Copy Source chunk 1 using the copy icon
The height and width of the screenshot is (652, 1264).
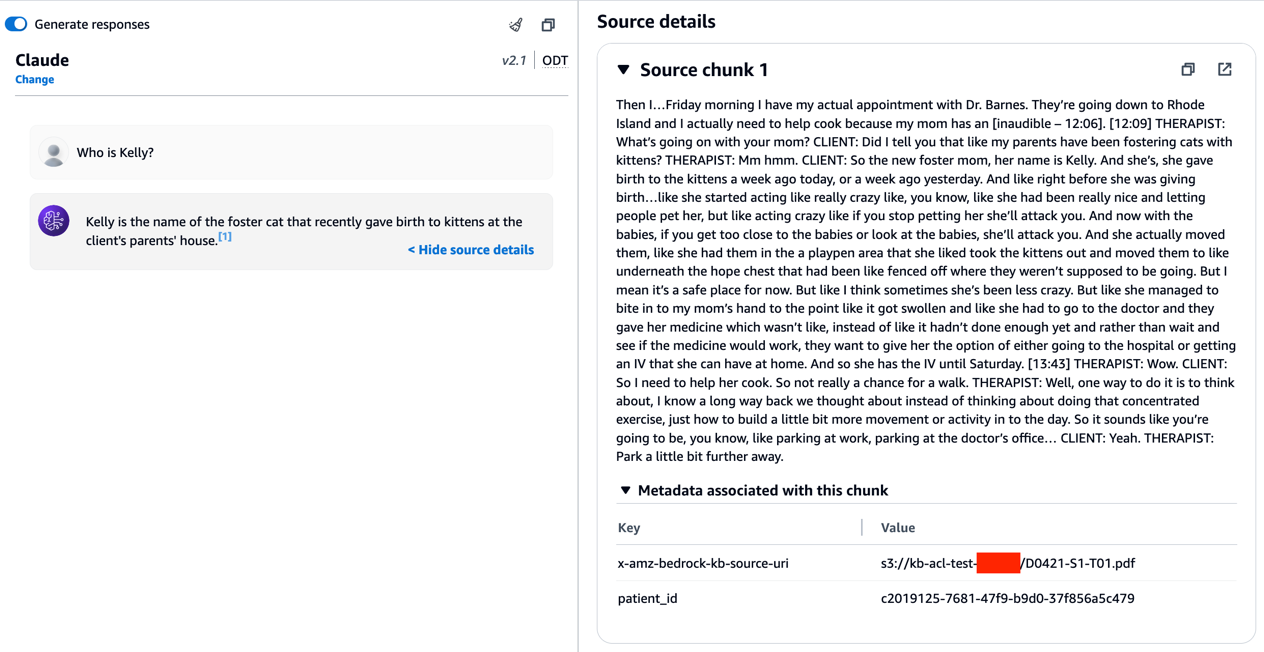click(x=1188, y=70)
